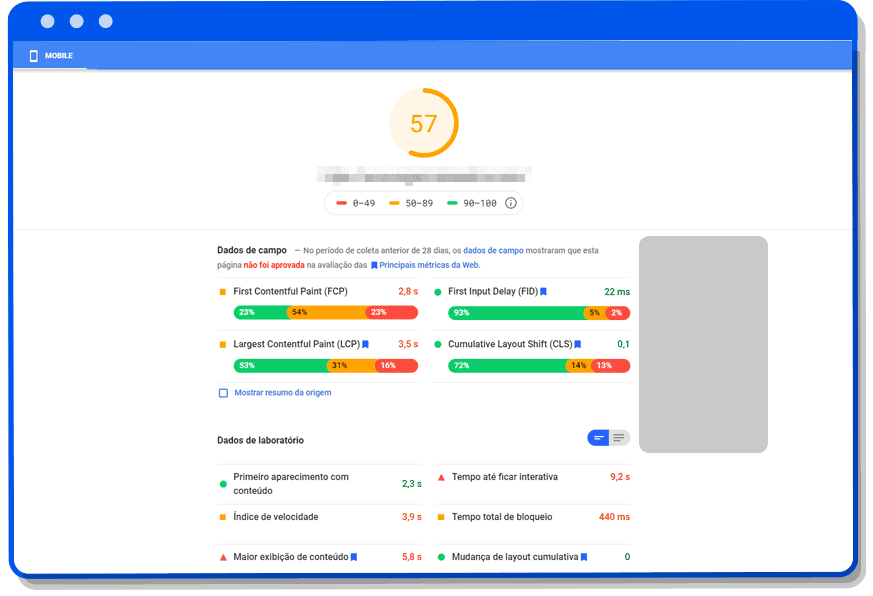Click the FID distribution bar
Viewport: 873px width, 596px height.
pyautogui.click(x=539, y=313)
